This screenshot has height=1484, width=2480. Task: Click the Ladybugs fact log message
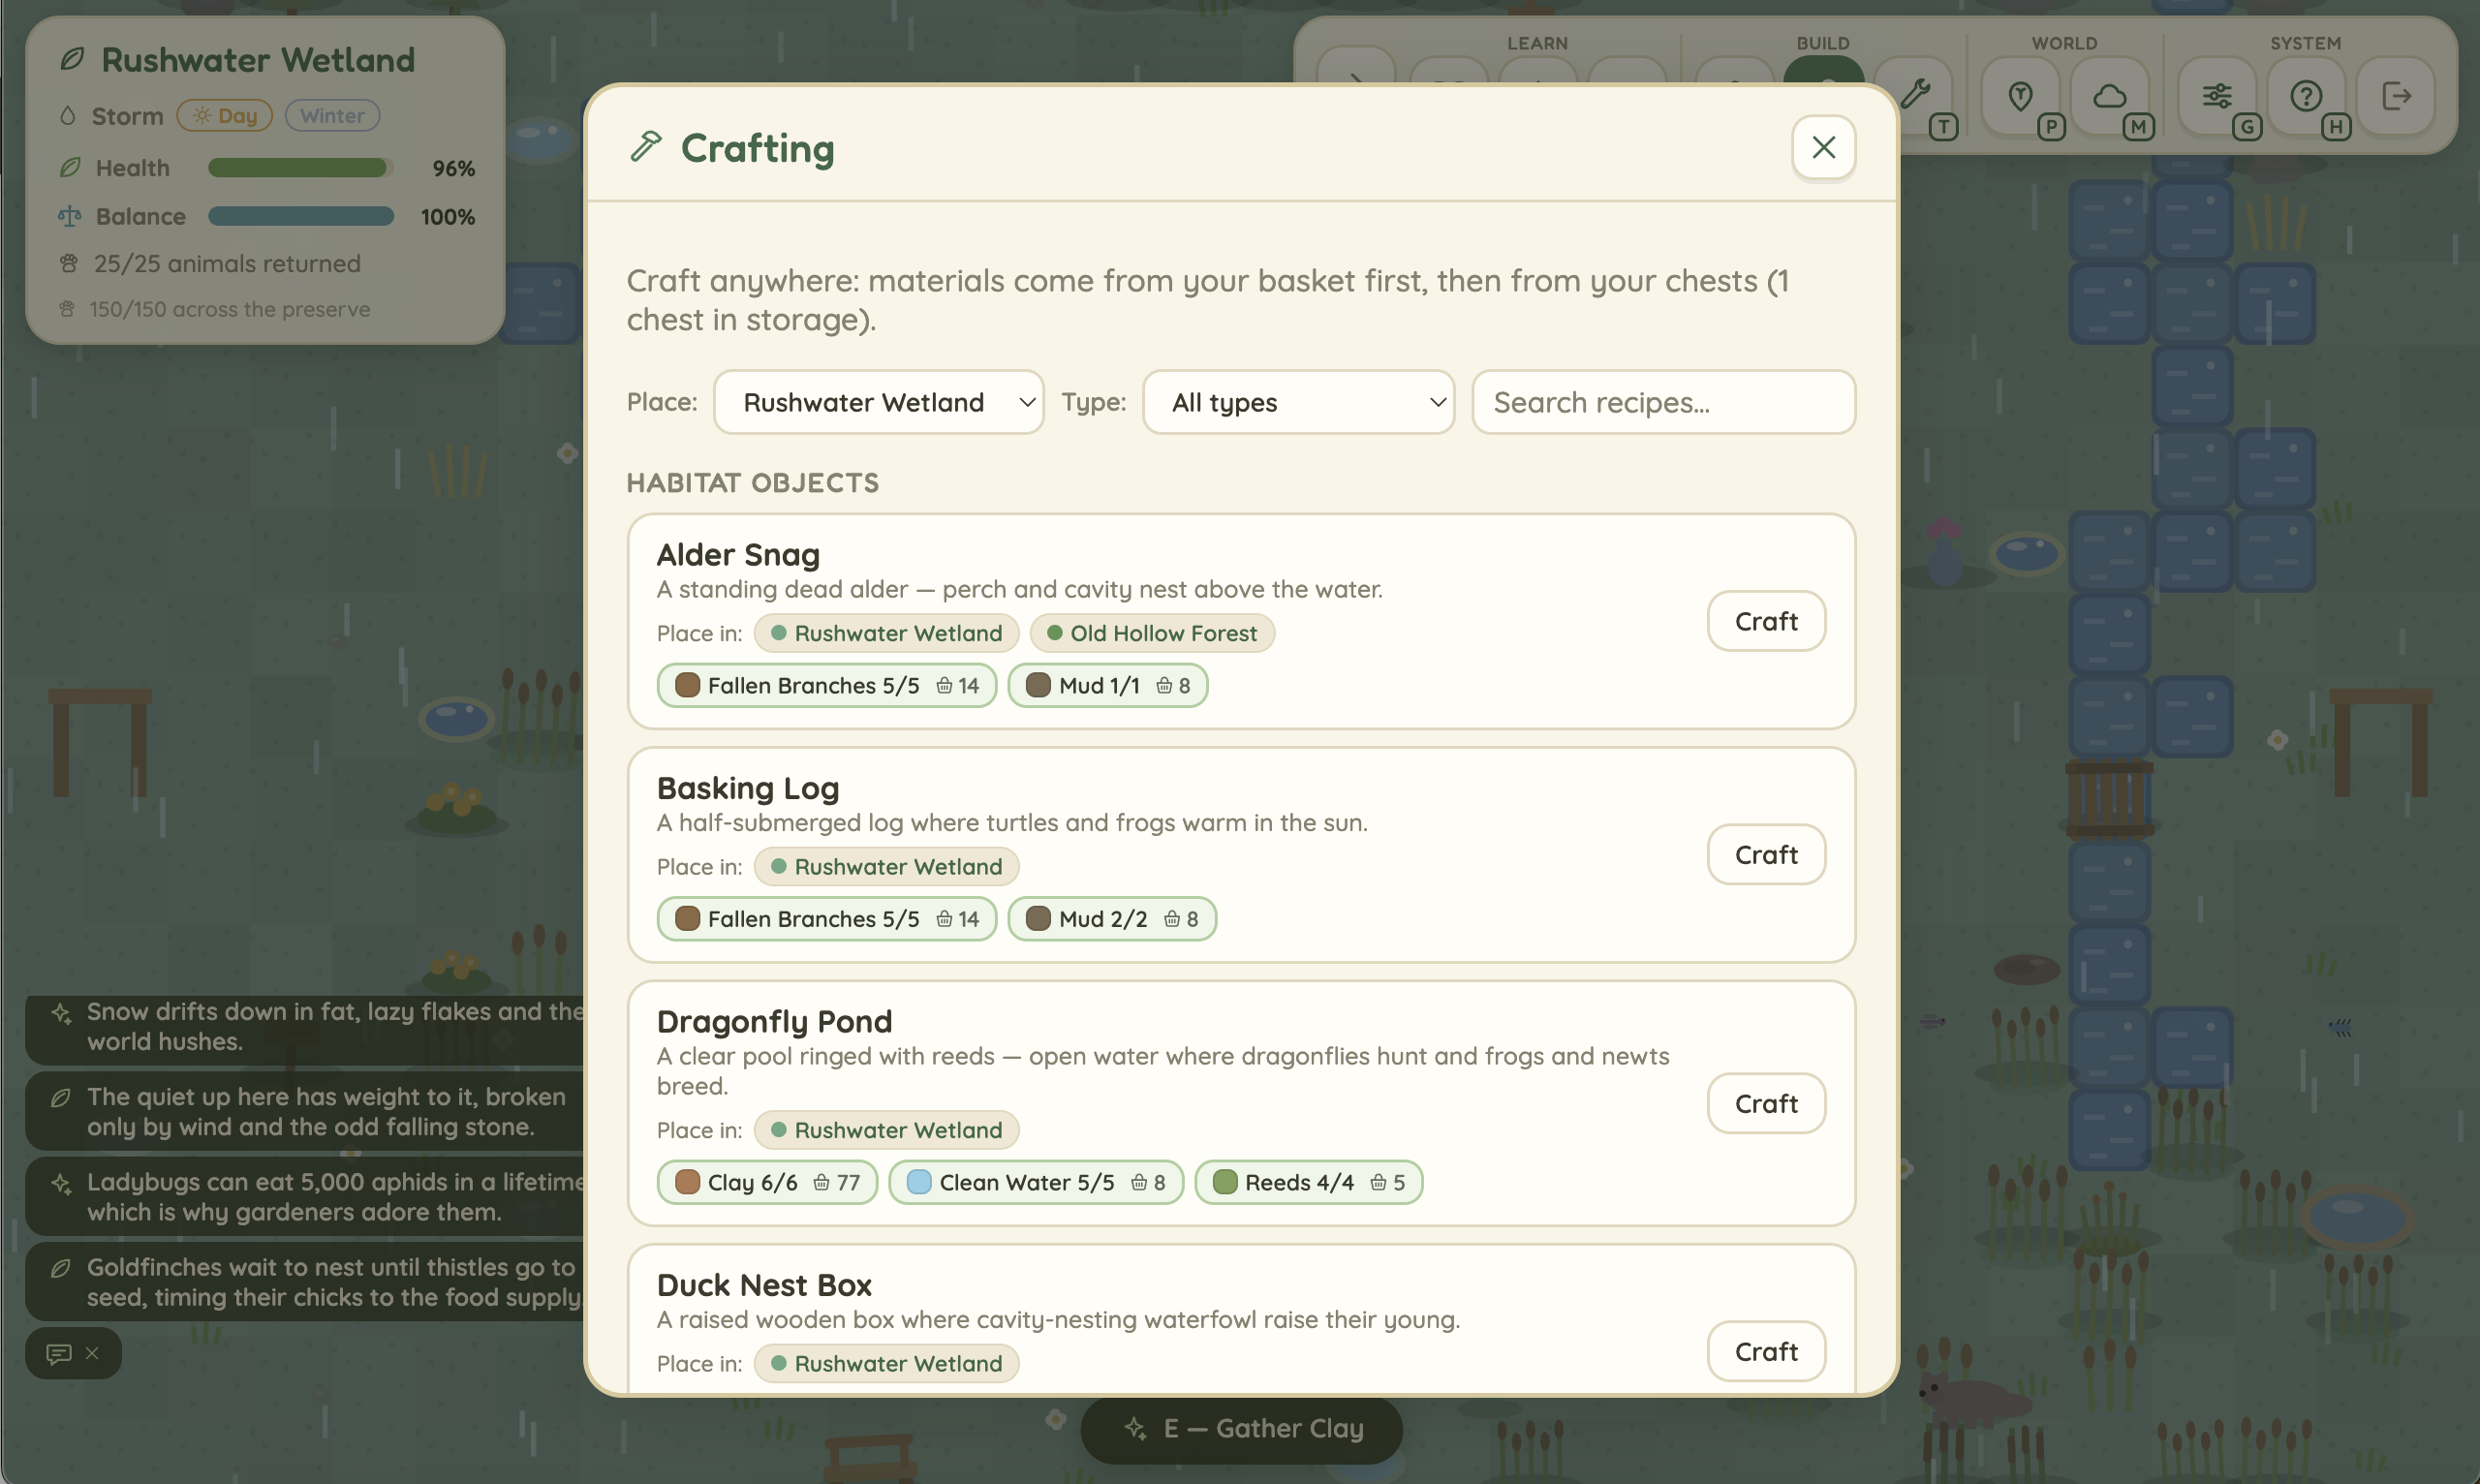coord(305,1196)
